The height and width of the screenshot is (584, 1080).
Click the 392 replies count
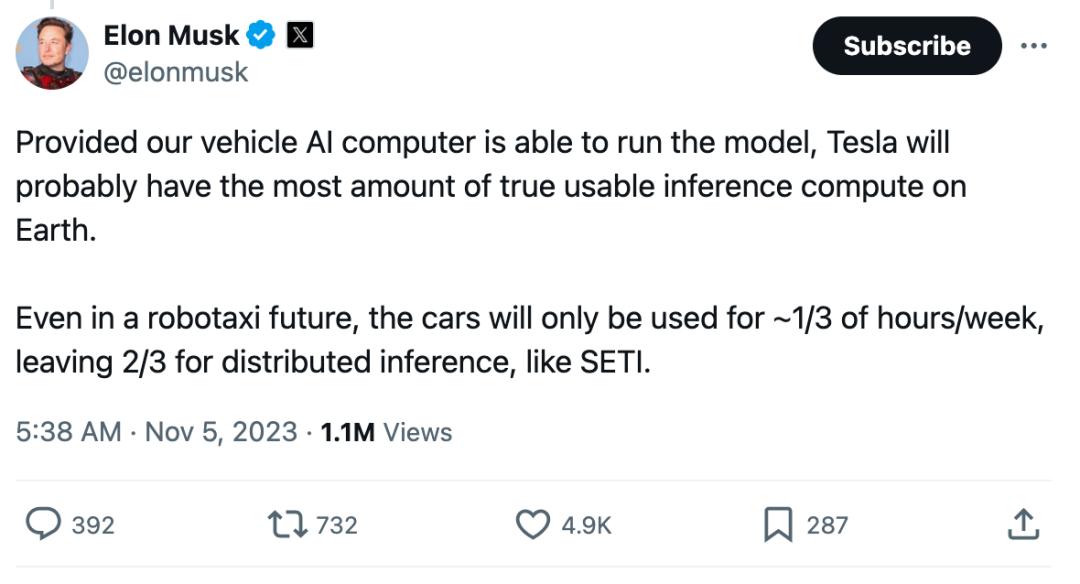(93, 525)
